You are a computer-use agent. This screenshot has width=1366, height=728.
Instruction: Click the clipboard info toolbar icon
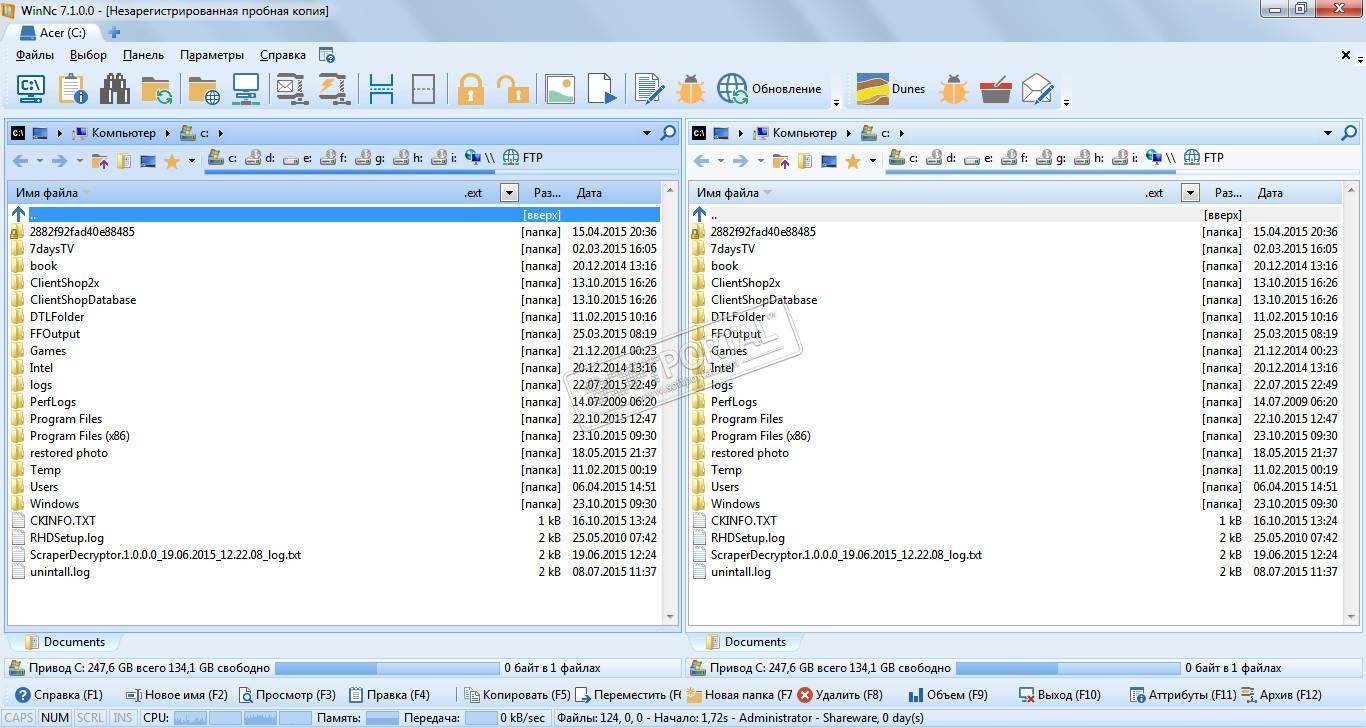point(73,89)
